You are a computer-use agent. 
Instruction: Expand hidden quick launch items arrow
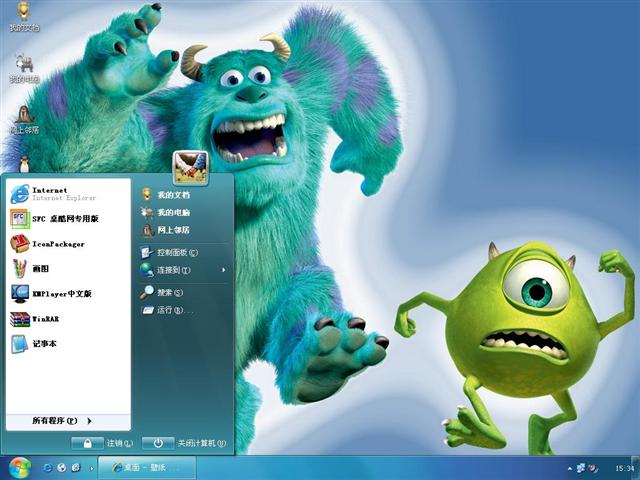point(91,469)
